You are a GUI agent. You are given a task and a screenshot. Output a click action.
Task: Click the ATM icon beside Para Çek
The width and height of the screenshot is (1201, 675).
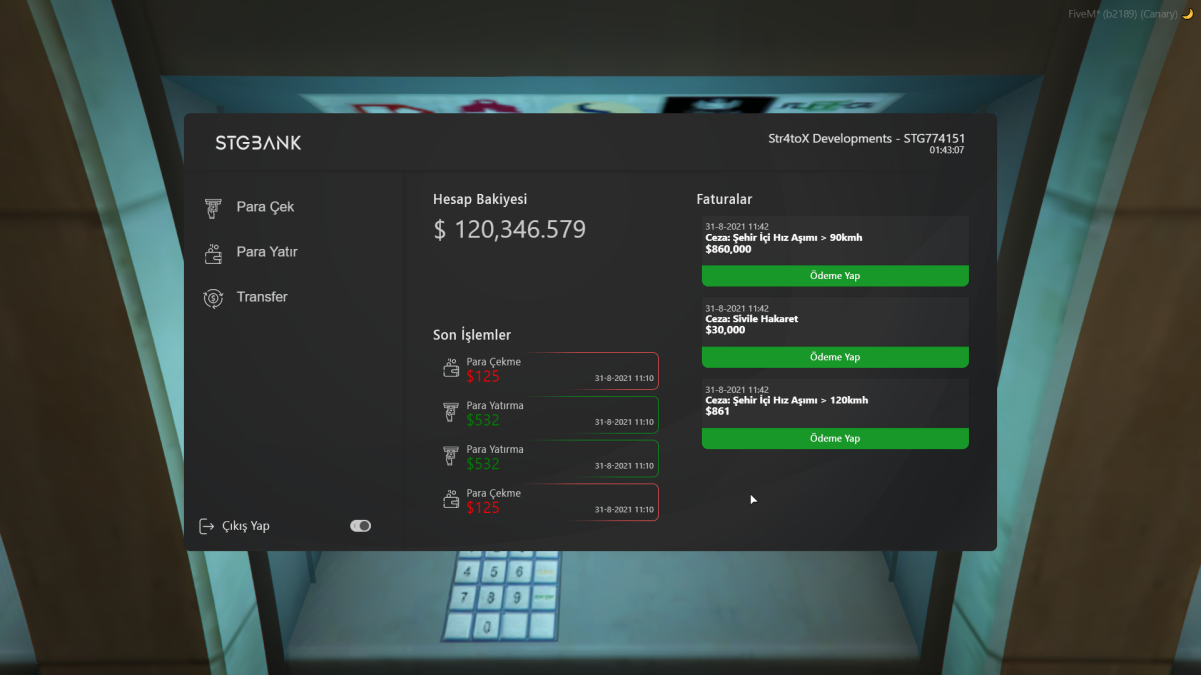(213, 207)
